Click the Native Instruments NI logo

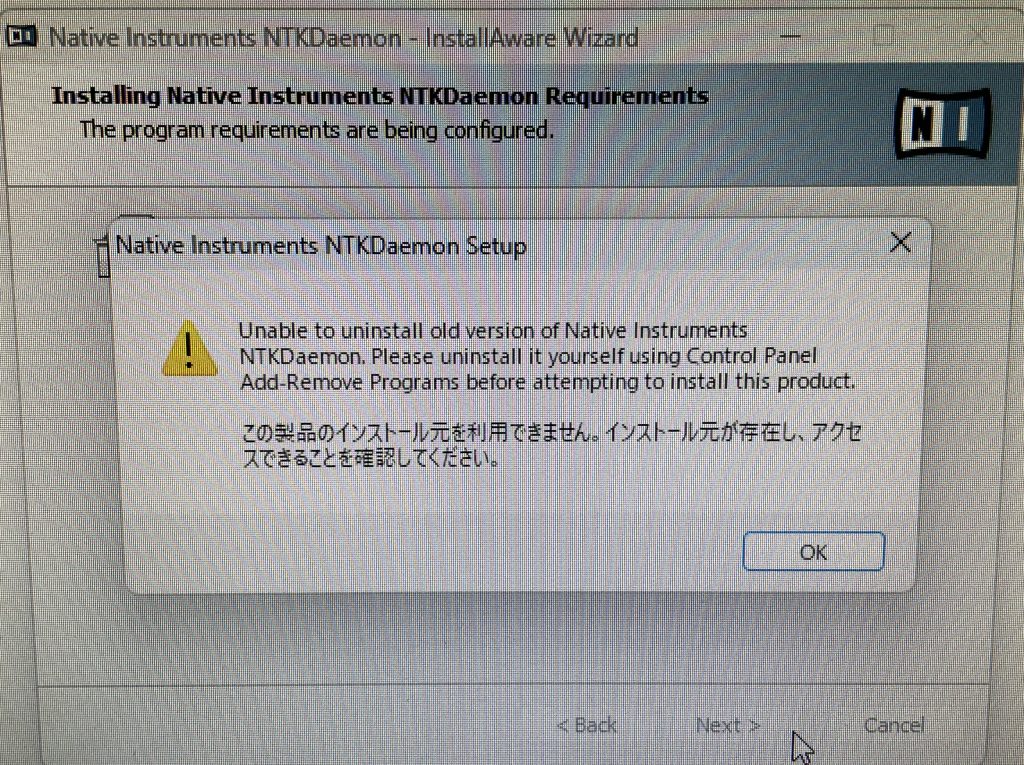click(942, 122)
